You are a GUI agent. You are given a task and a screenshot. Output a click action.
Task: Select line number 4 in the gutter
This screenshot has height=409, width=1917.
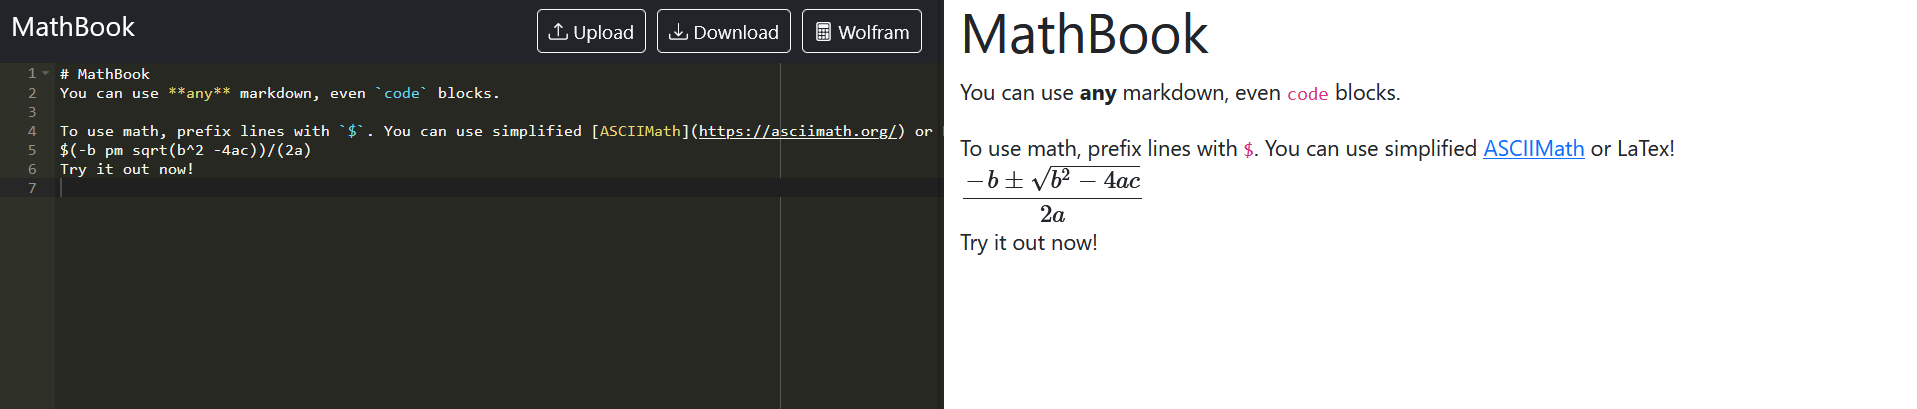(32, 131)
